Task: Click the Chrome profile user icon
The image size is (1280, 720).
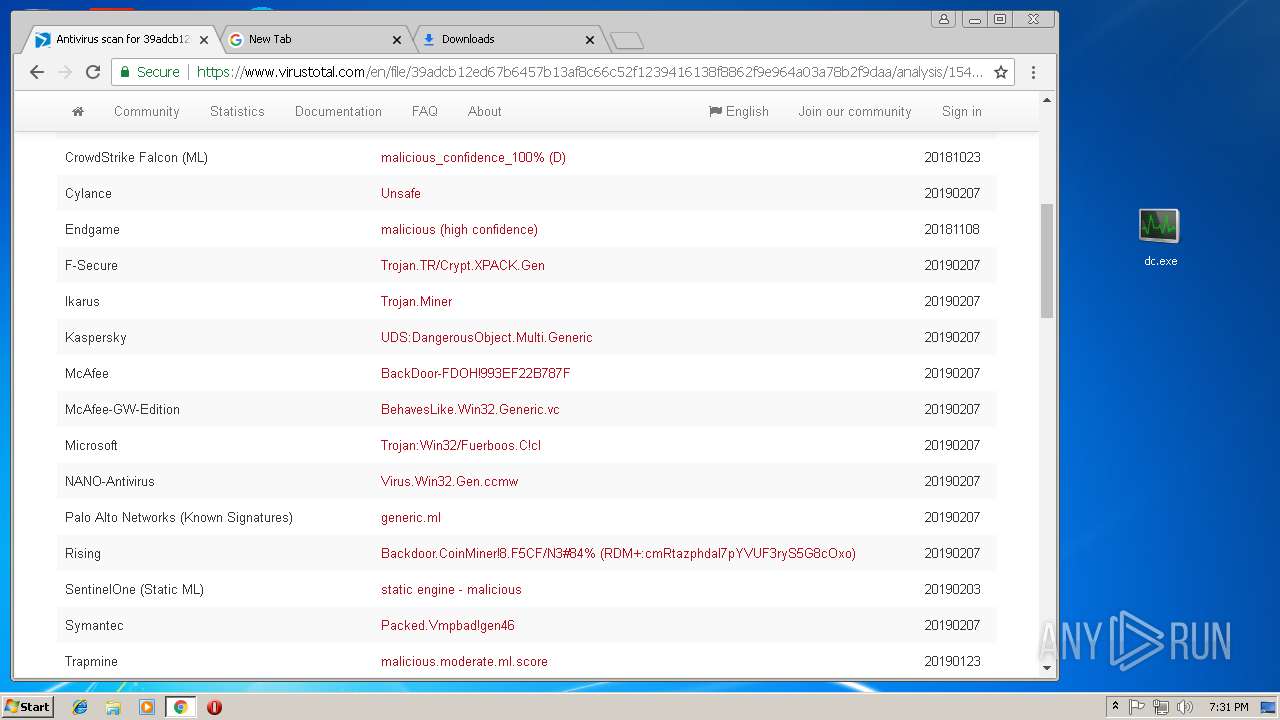Action: (x=943, y=19)
